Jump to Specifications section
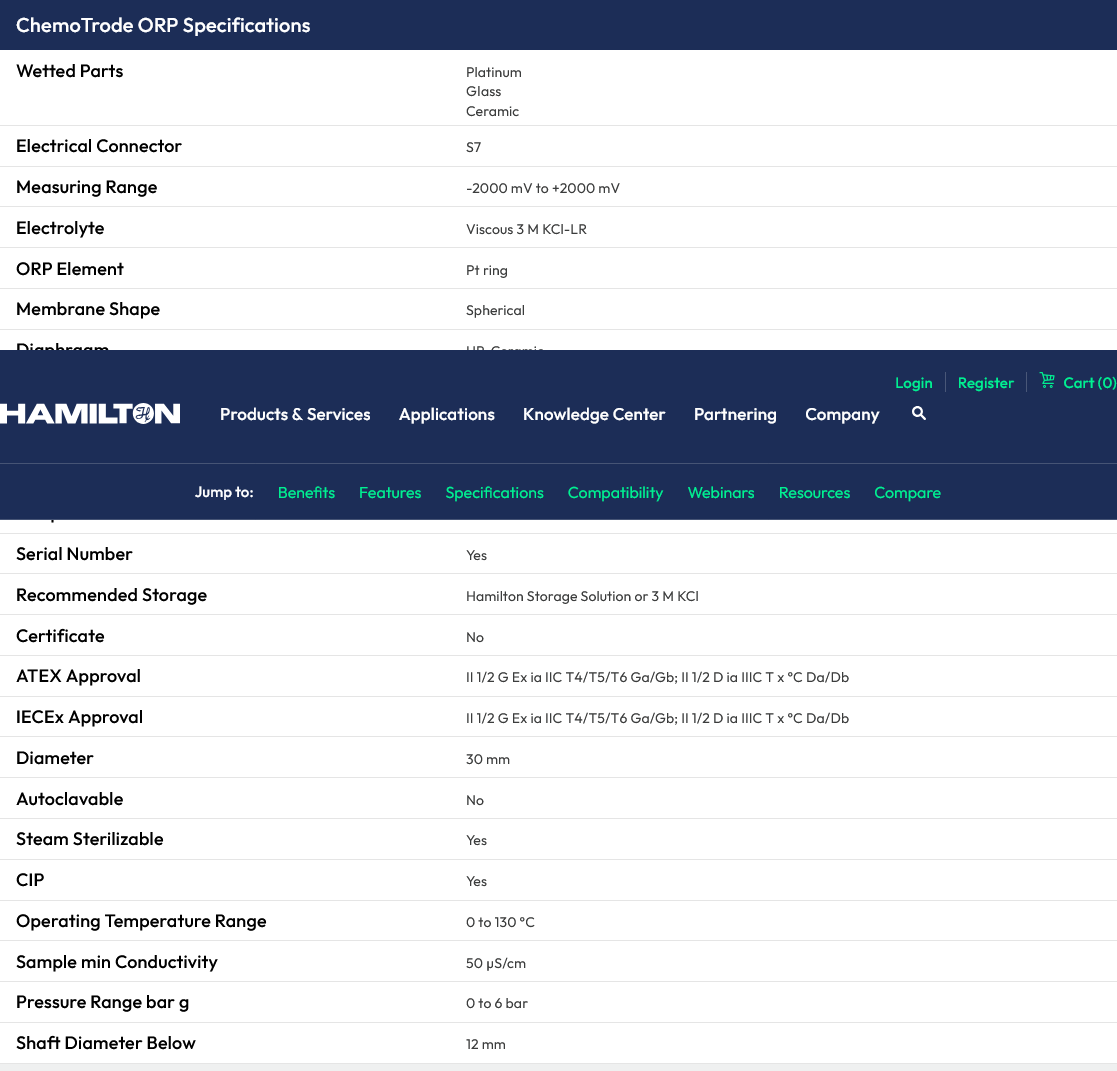 point(494,492)
